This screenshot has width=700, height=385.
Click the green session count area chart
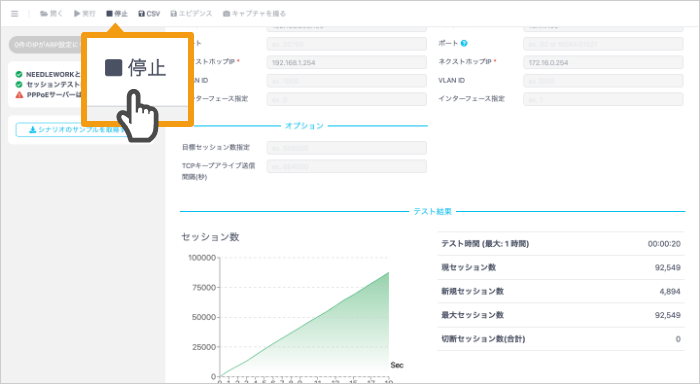(x=304, y=324)
